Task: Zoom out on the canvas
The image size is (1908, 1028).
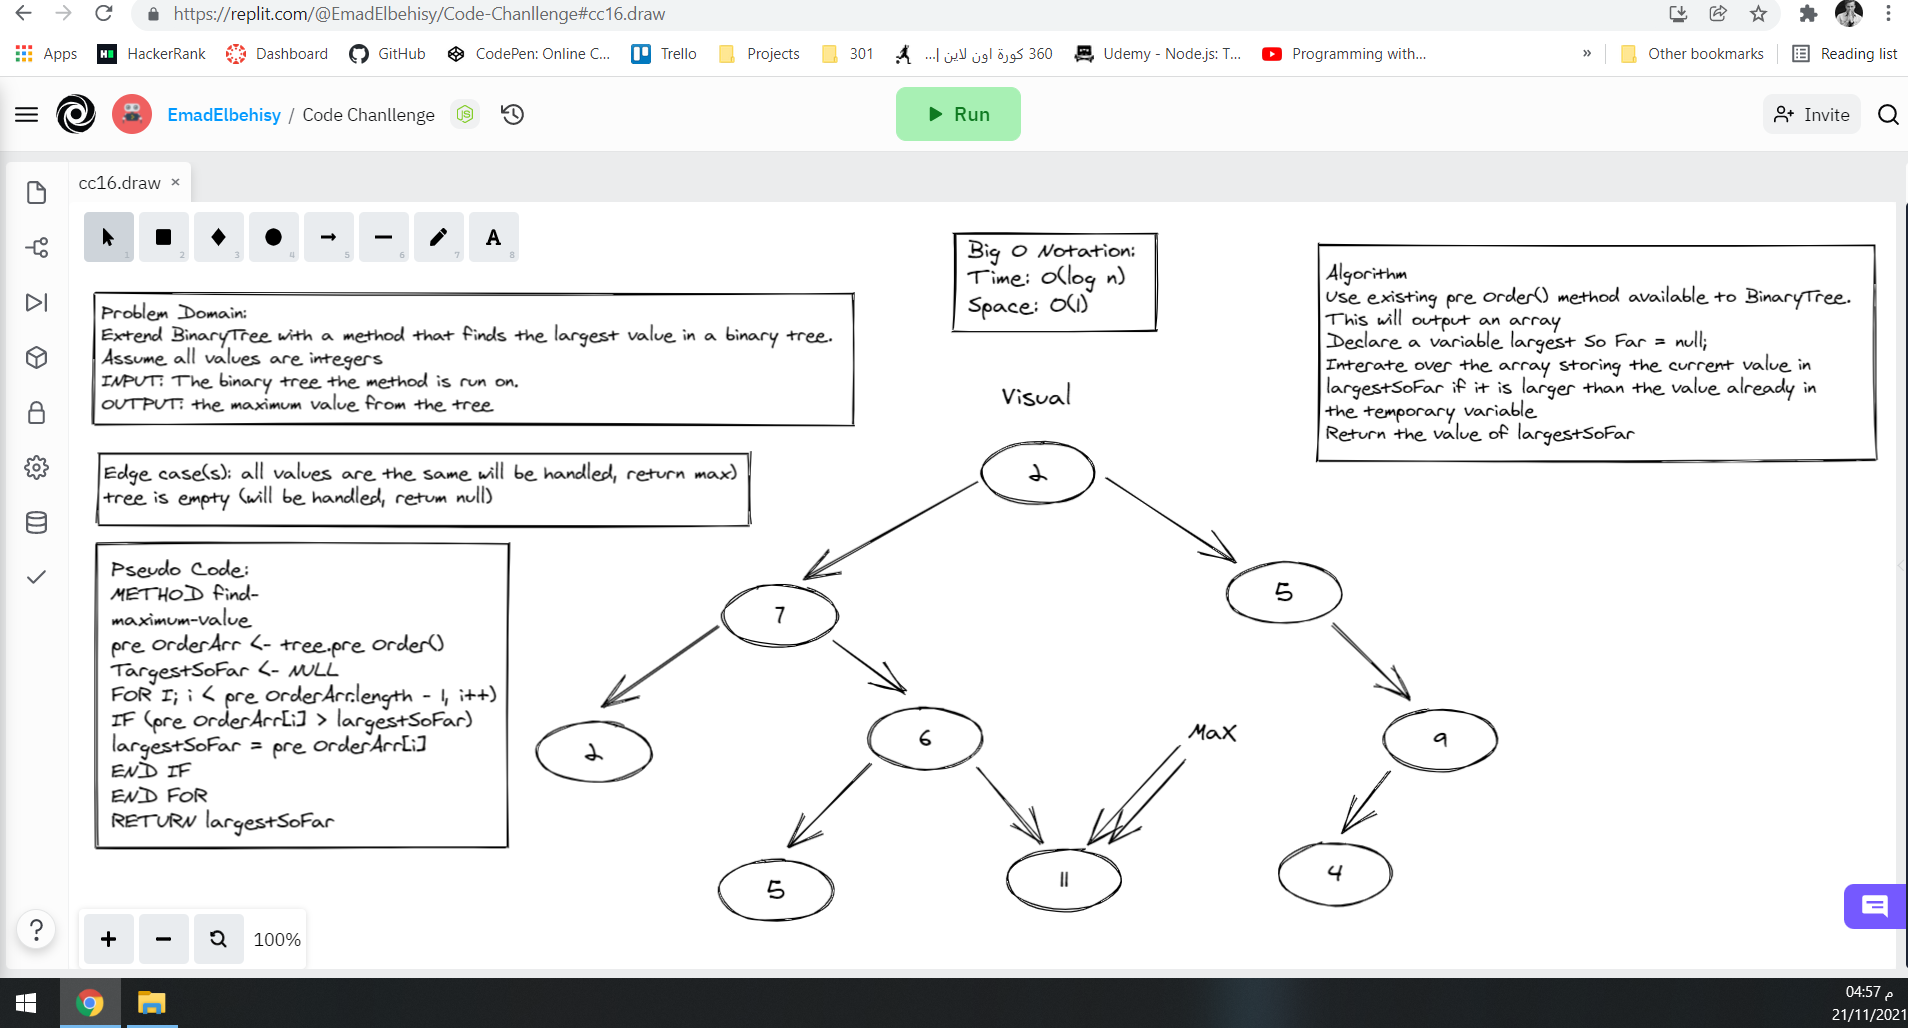Action: (164, 939)
